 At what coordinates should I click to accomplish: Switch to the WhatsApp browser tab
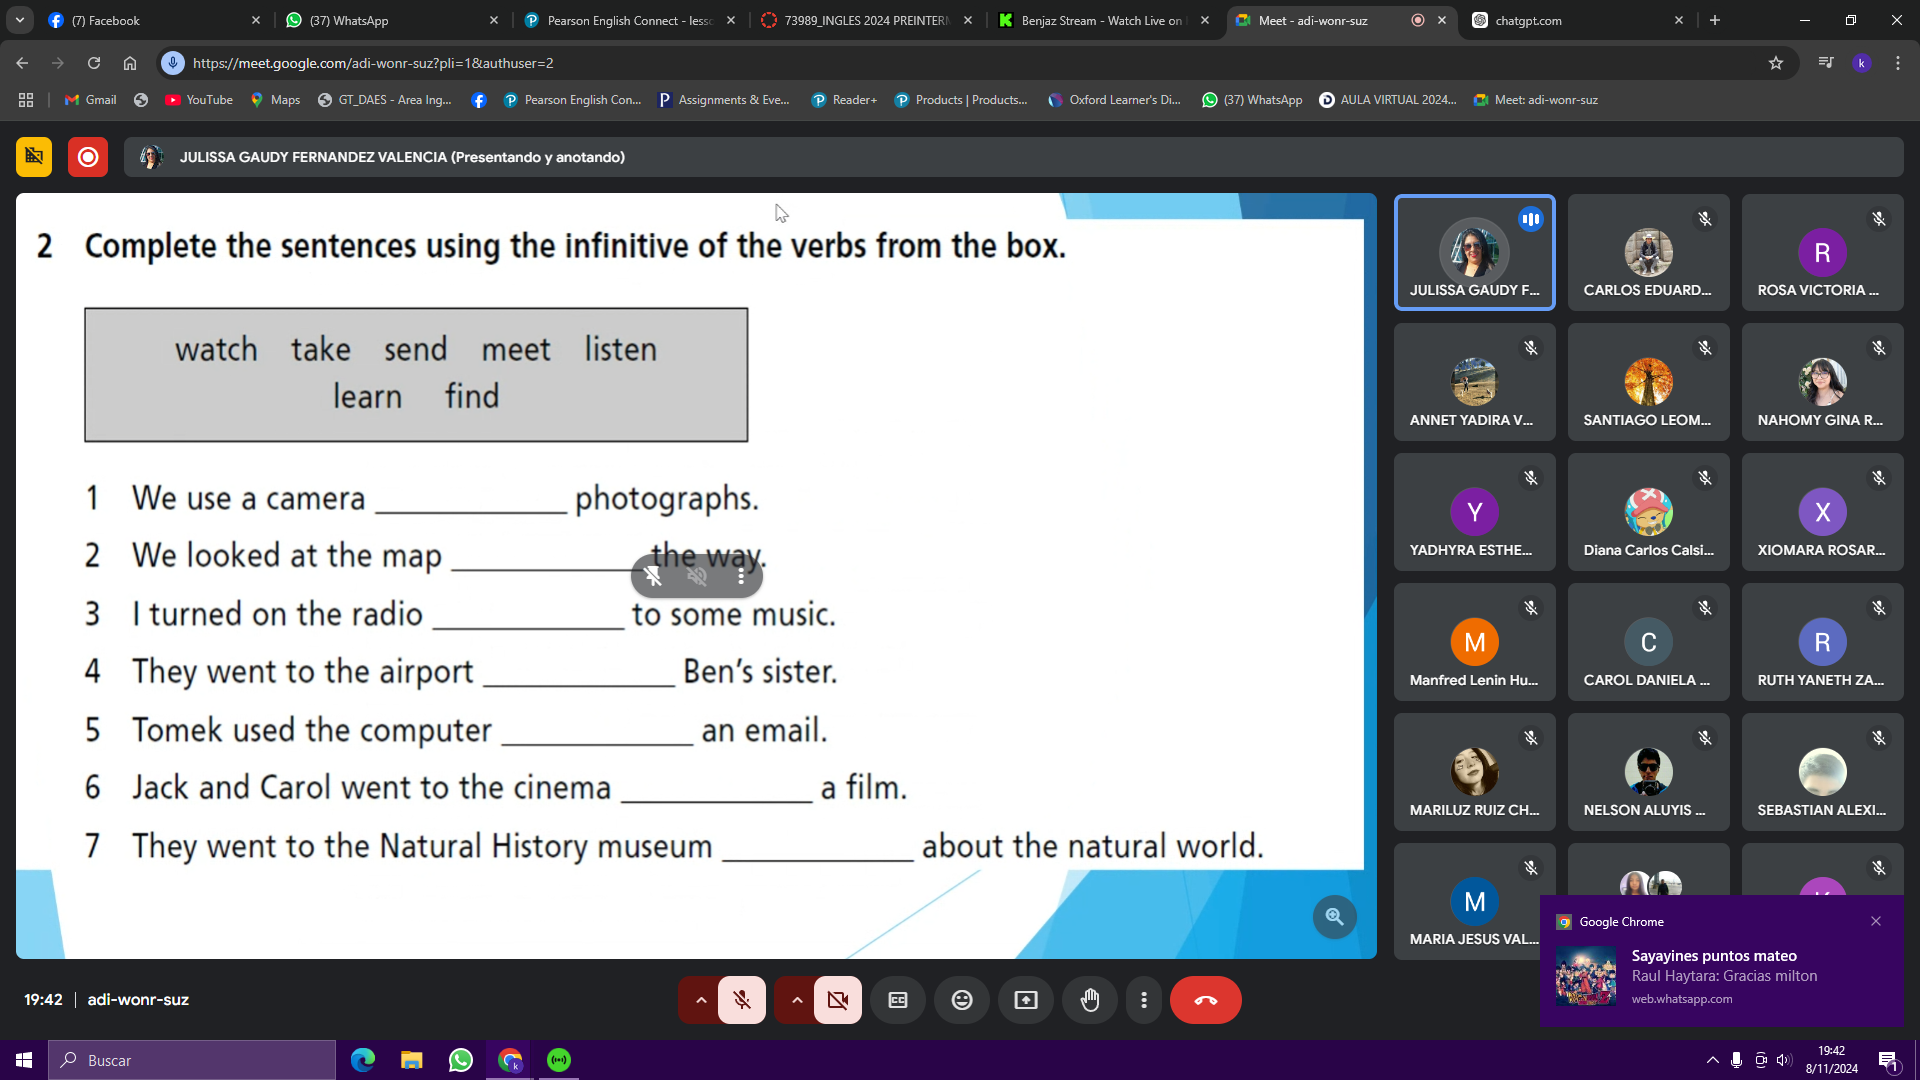coord(392,20)
